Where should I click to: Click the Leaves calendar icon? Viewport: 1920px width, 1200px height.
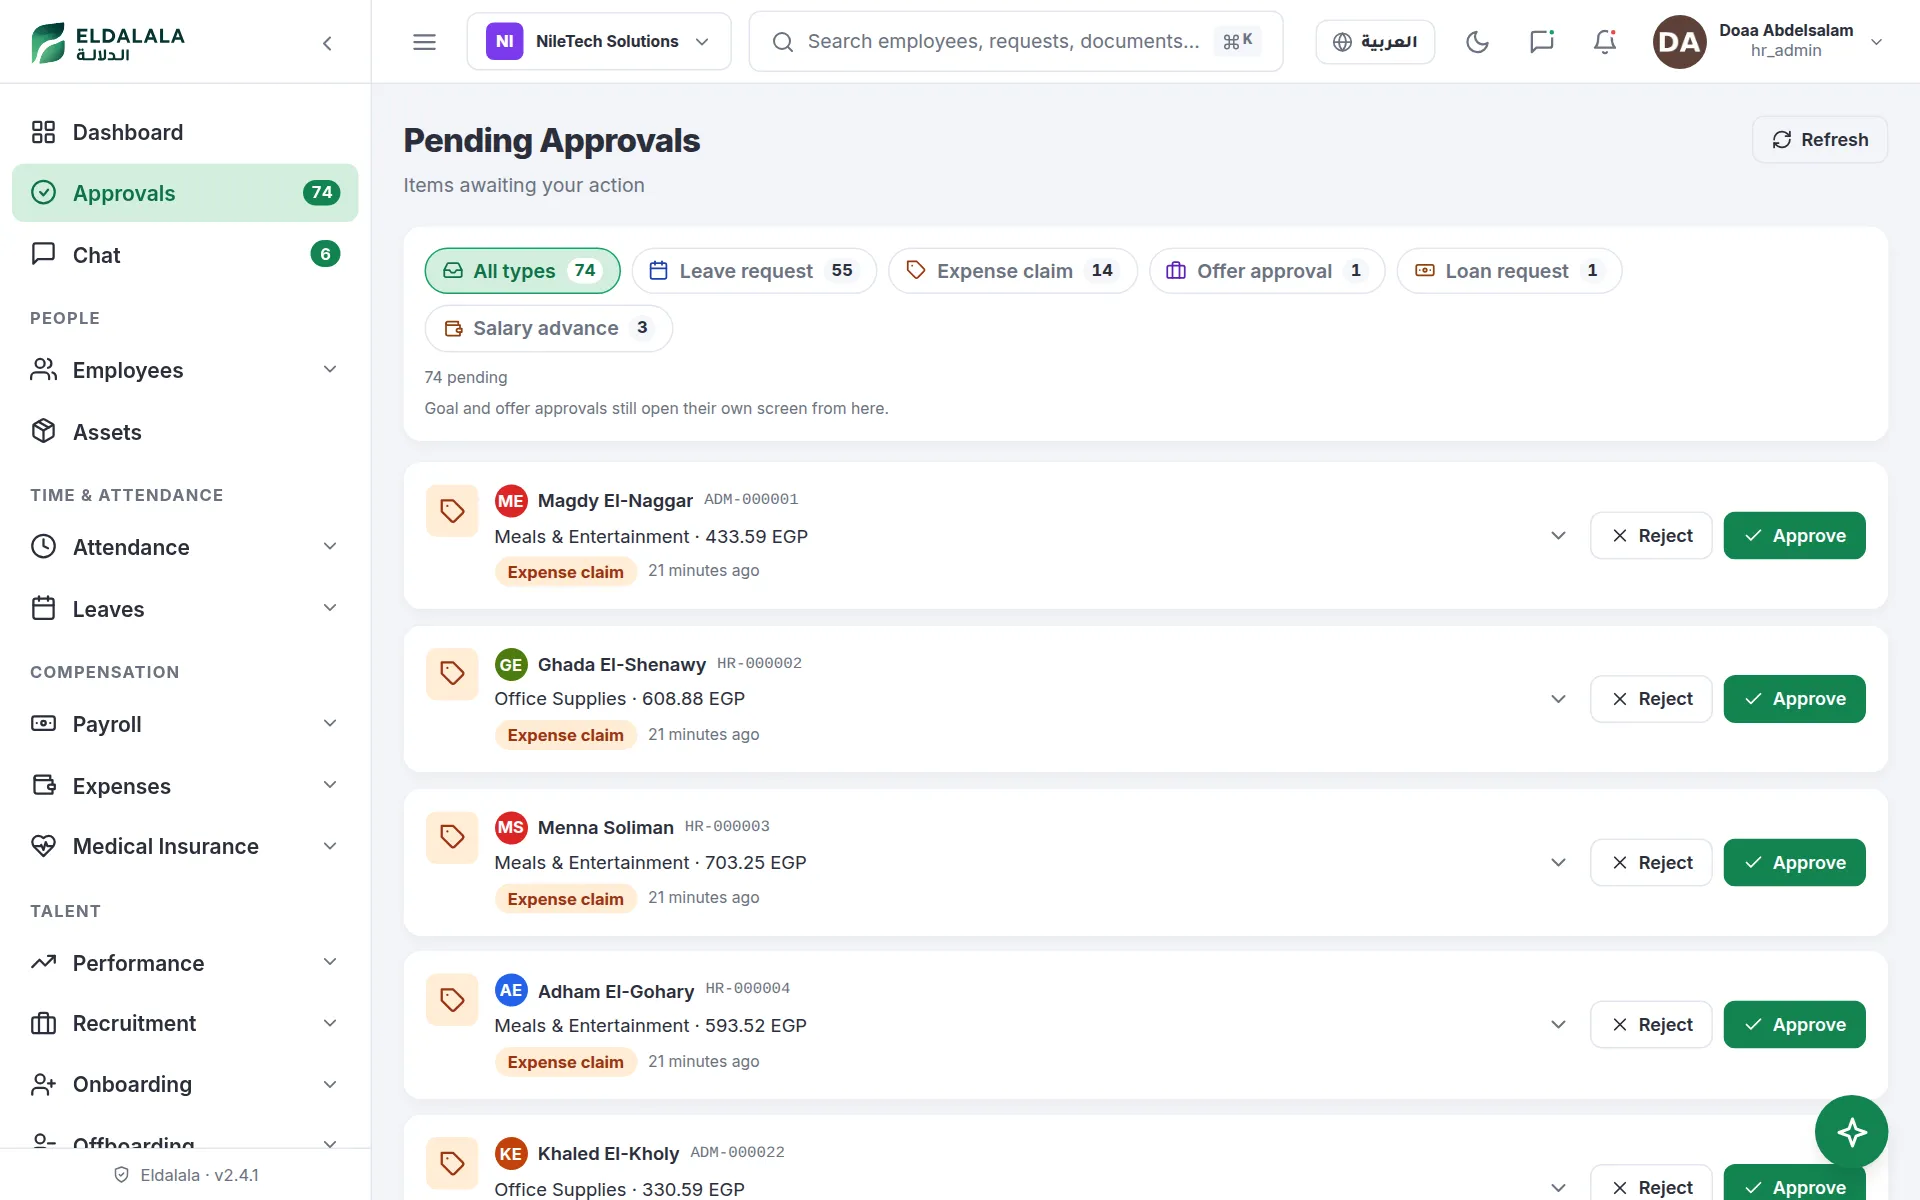(x=43, y=608)
